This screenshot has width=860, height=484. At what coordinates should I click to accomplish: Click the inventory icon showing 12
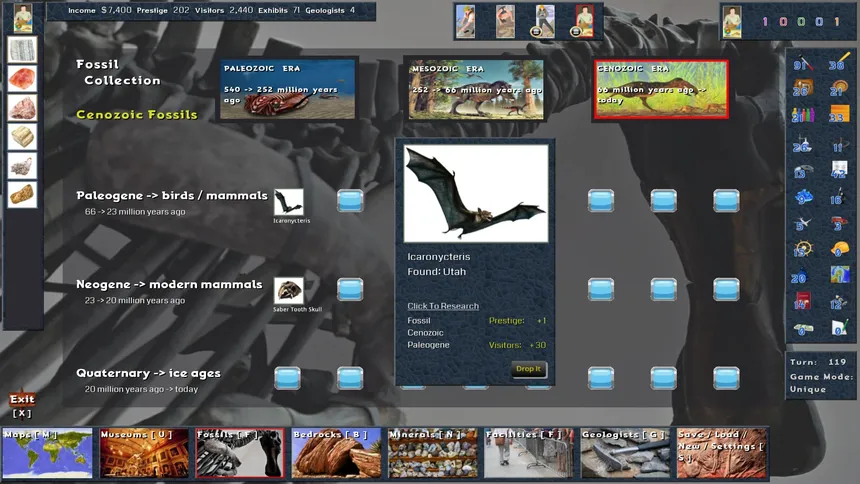[839, 301]
